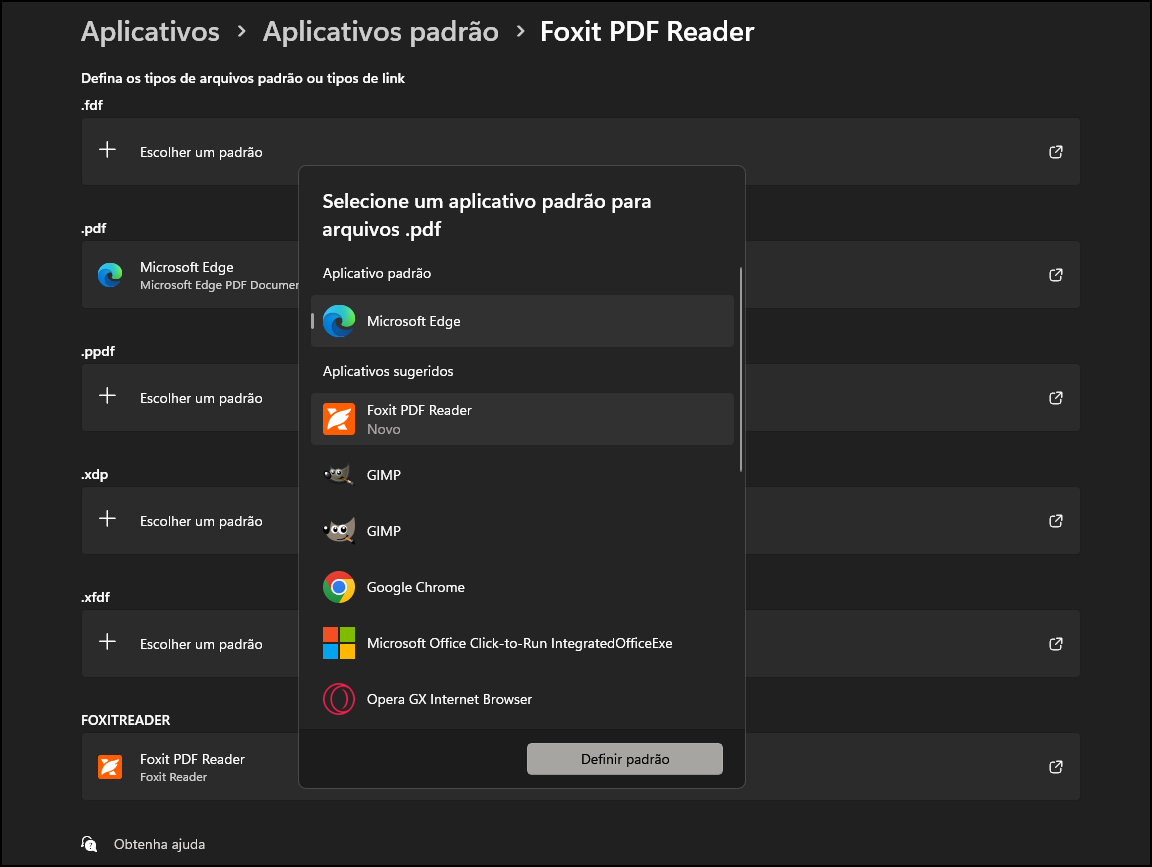Pick Microsoft Office Click-to-Run IntegratedOfficeExe
Viewport: 1152px width, 867px height.
(x=522, y=643)
